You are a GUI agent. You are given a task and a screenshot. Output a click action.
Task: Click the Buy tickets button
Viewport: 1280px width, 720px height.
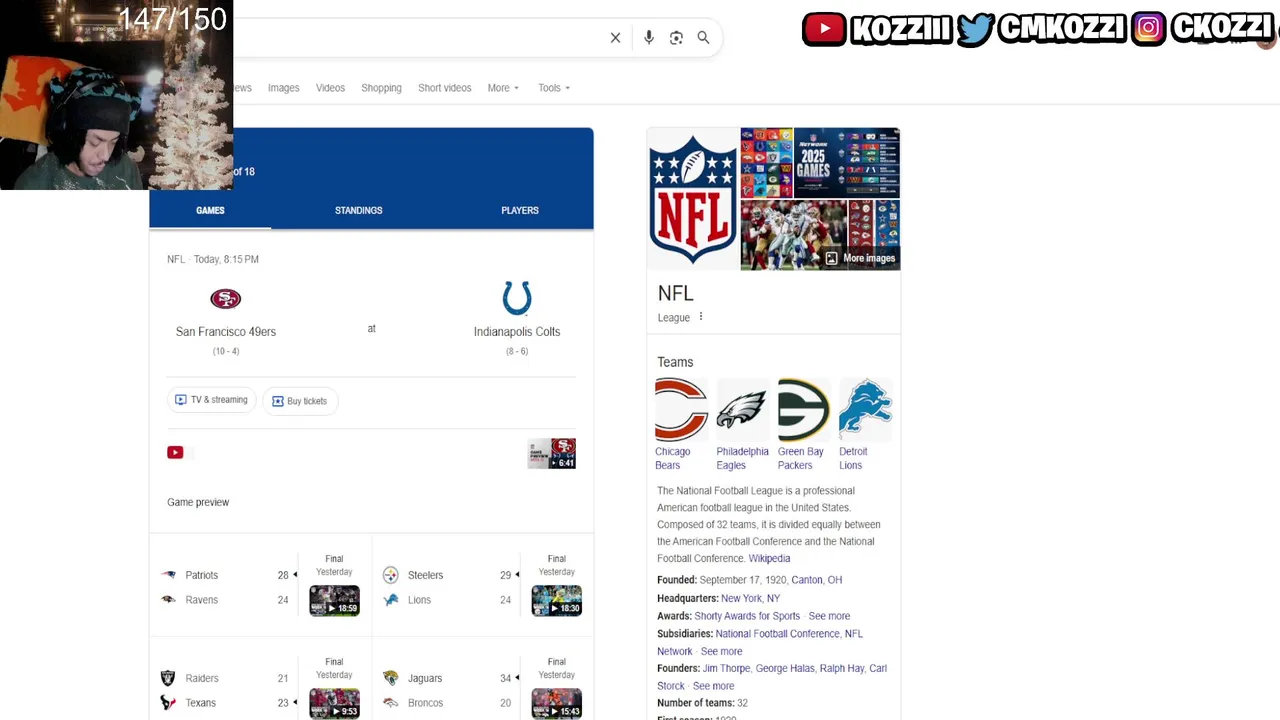coord(300,401)
